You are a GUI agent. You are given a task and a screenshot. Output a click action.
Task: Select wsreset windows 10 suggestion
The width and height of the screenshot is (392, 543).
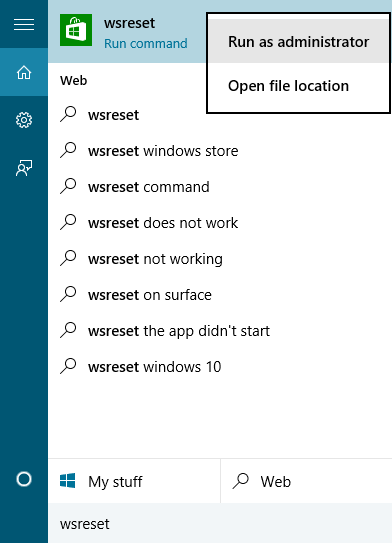[220, 367]
